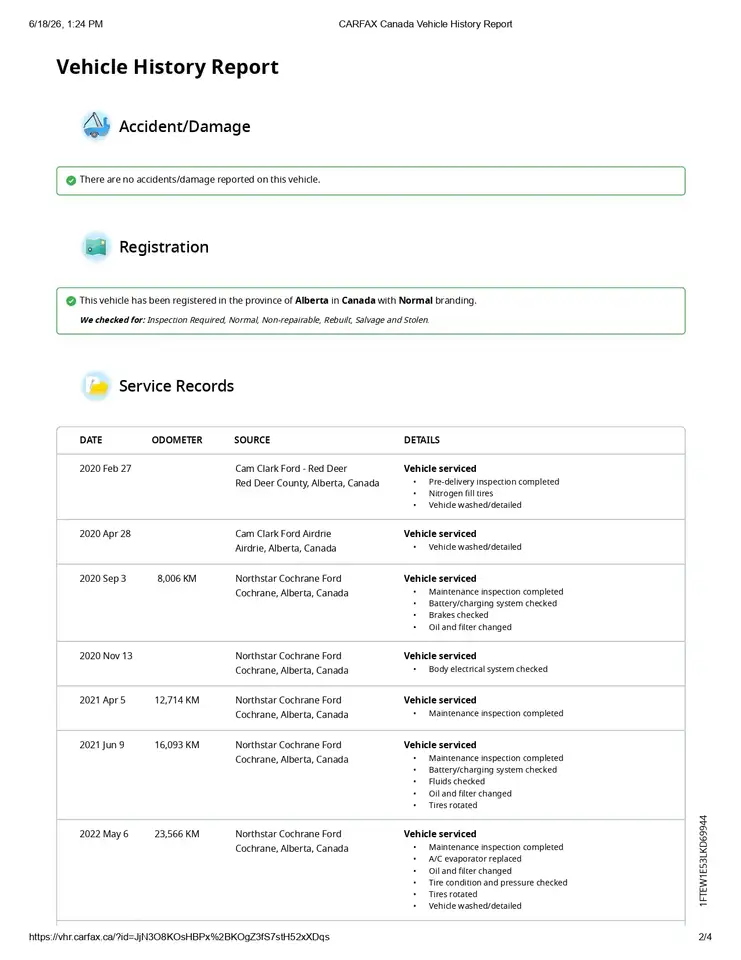Click the vertical VIN 1FTEW1E53LKD69944
The image size is (741, 960).
[x=703, y=860]
